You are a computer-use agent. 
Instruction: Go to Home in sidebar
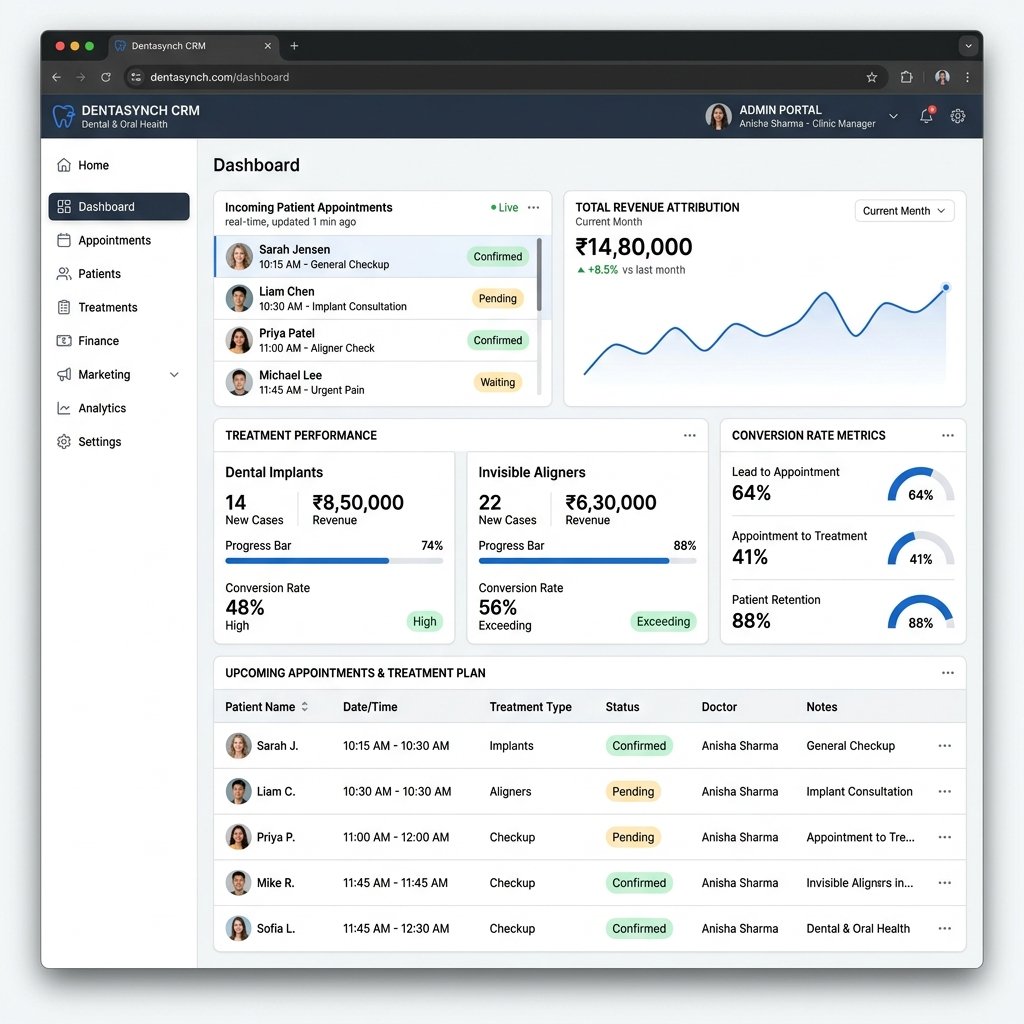(x=119, y=165)
